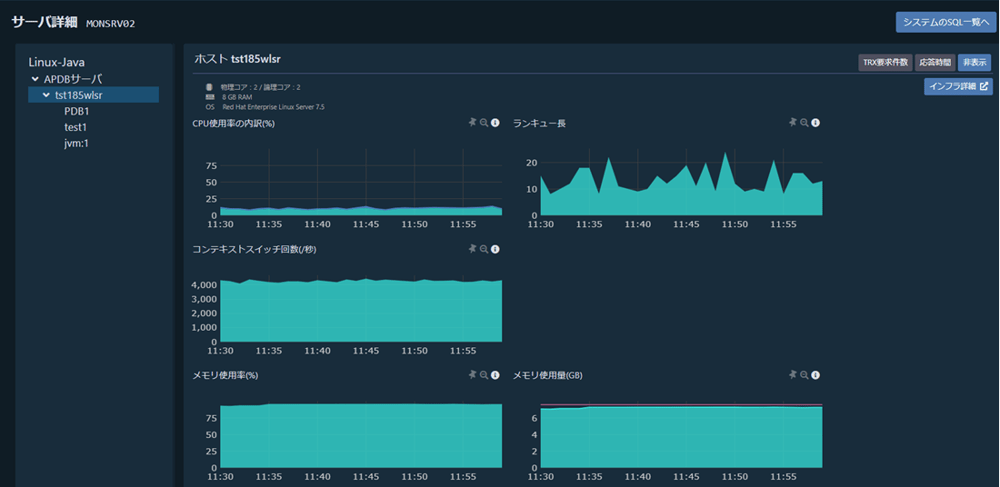Click the 8 GB RAM text

pyautogui.click(x=237, y=97)
